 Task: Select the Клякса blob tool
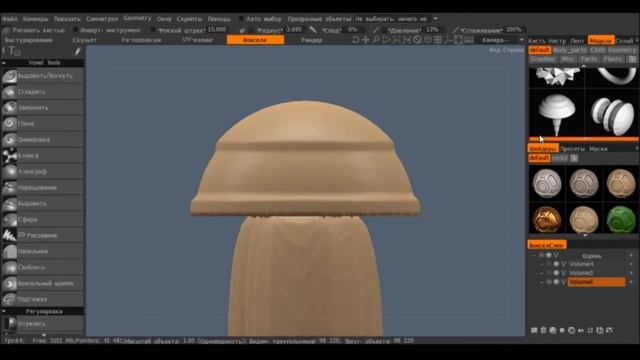coord(42,156)
